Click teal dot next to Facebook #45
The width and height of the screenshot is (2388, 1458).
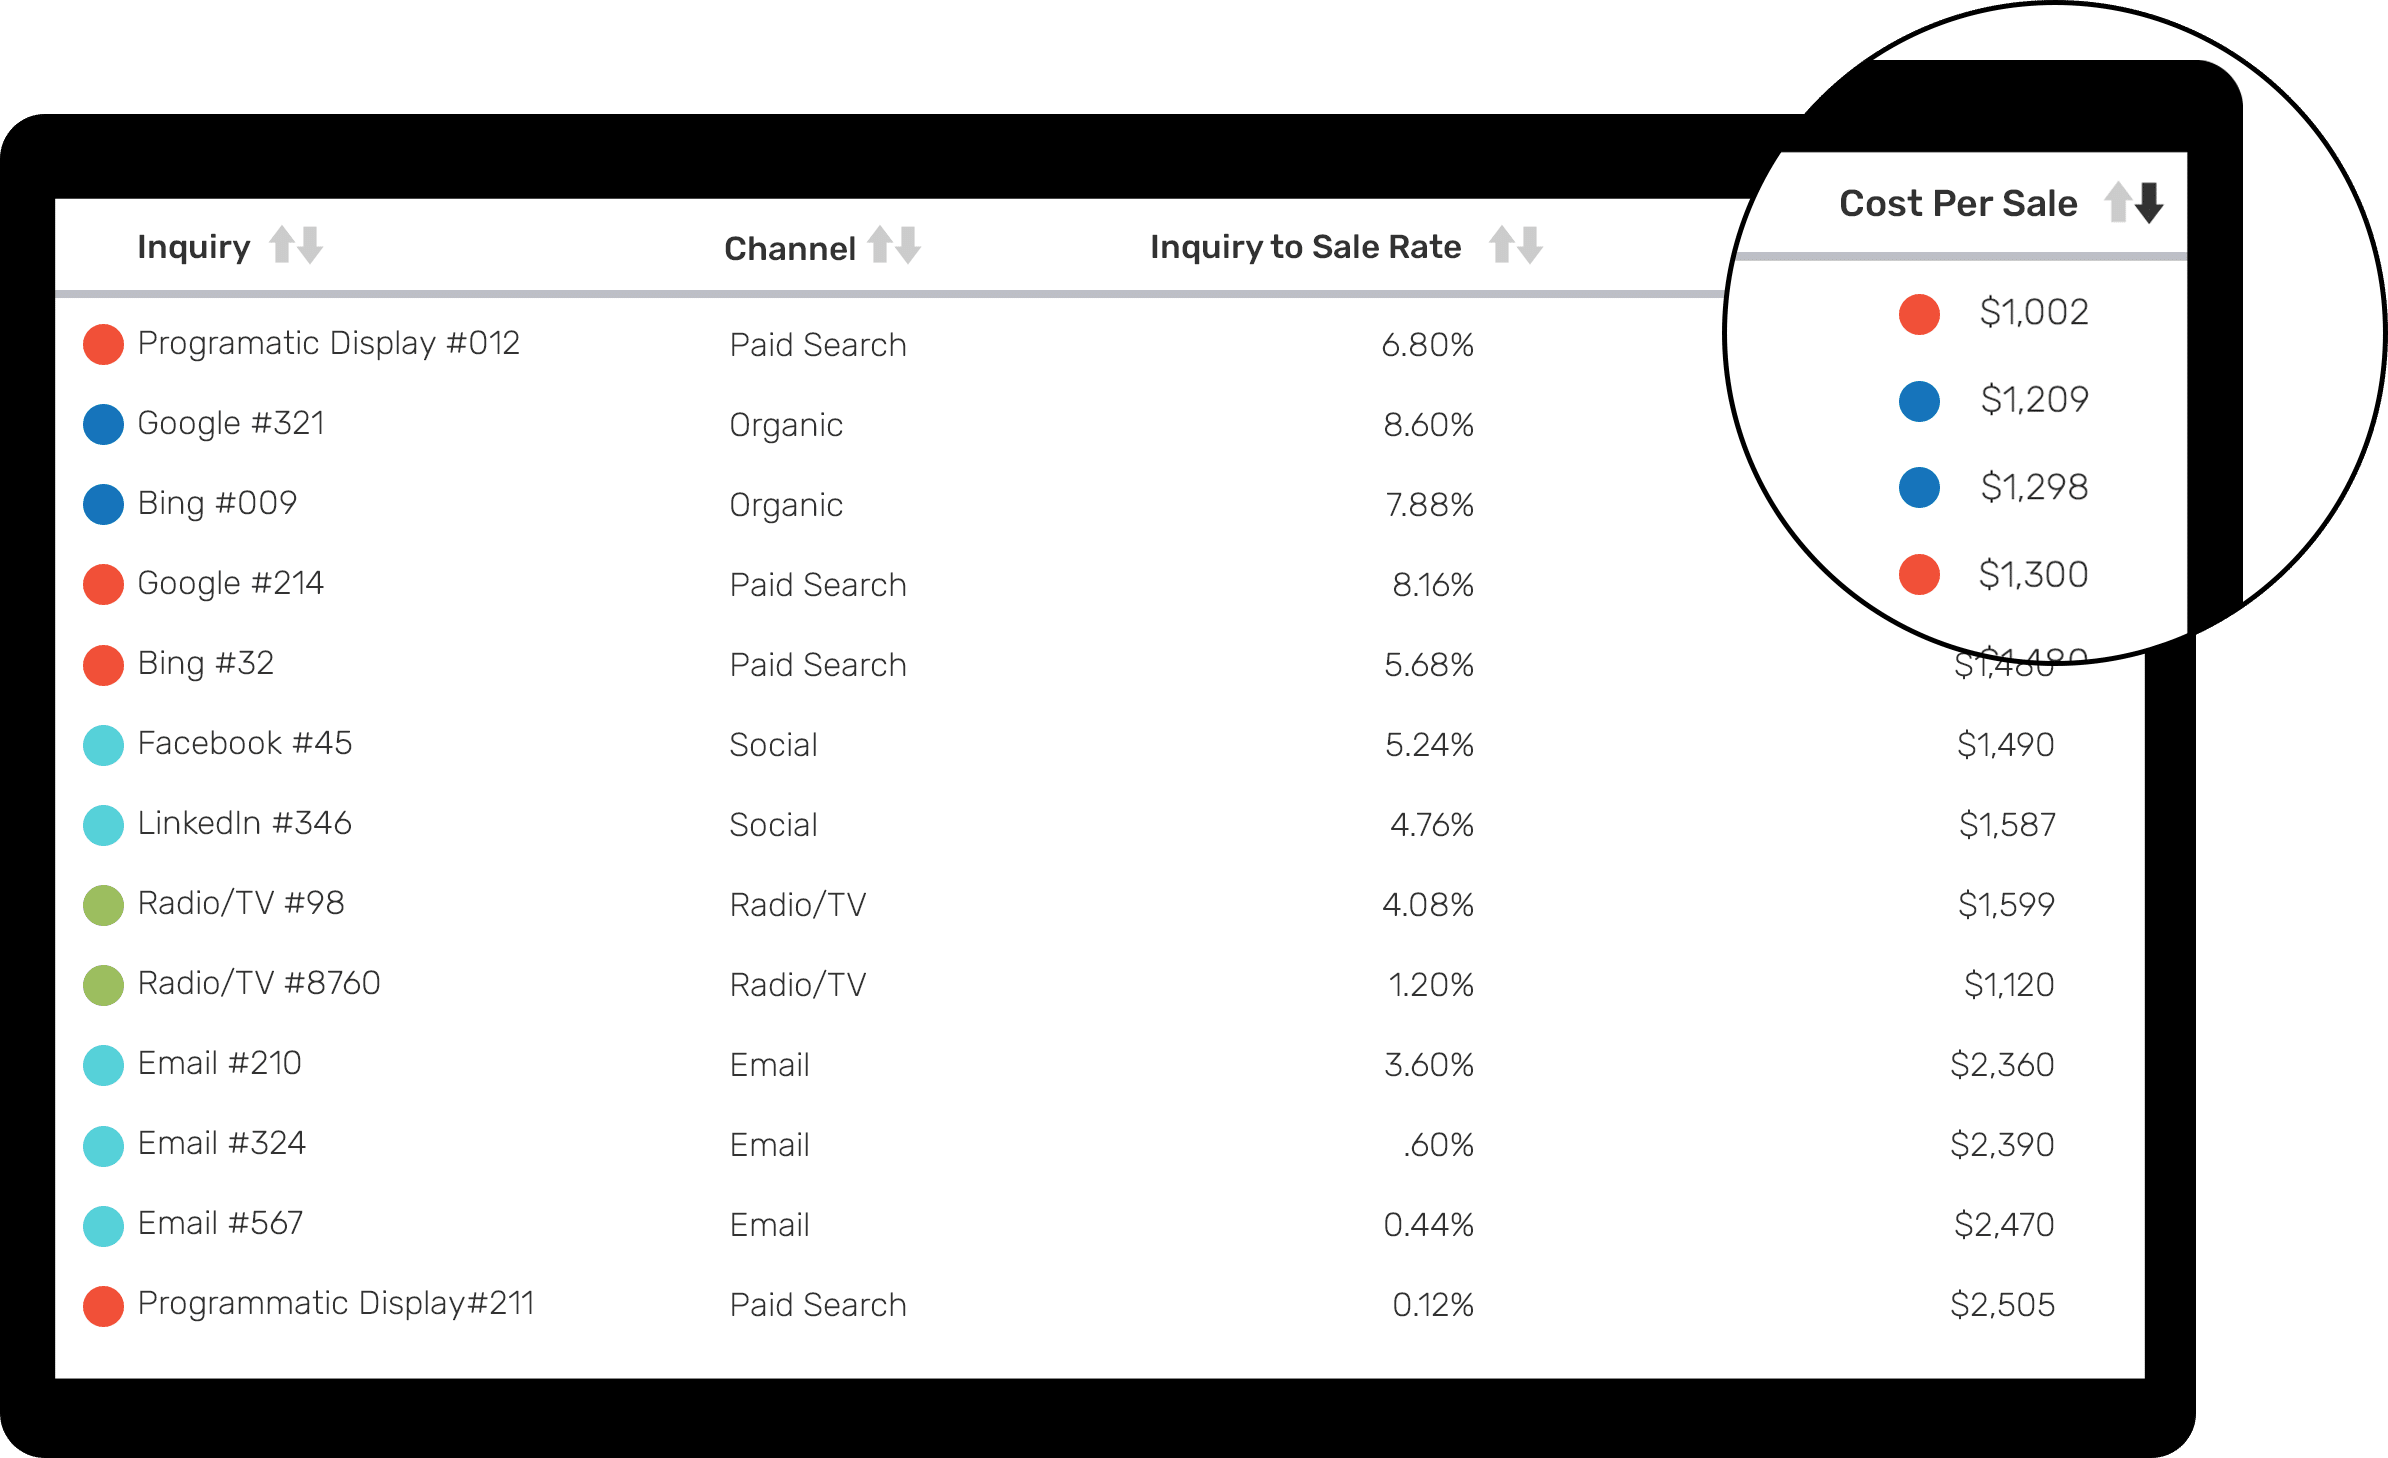(x=103, y=745)
